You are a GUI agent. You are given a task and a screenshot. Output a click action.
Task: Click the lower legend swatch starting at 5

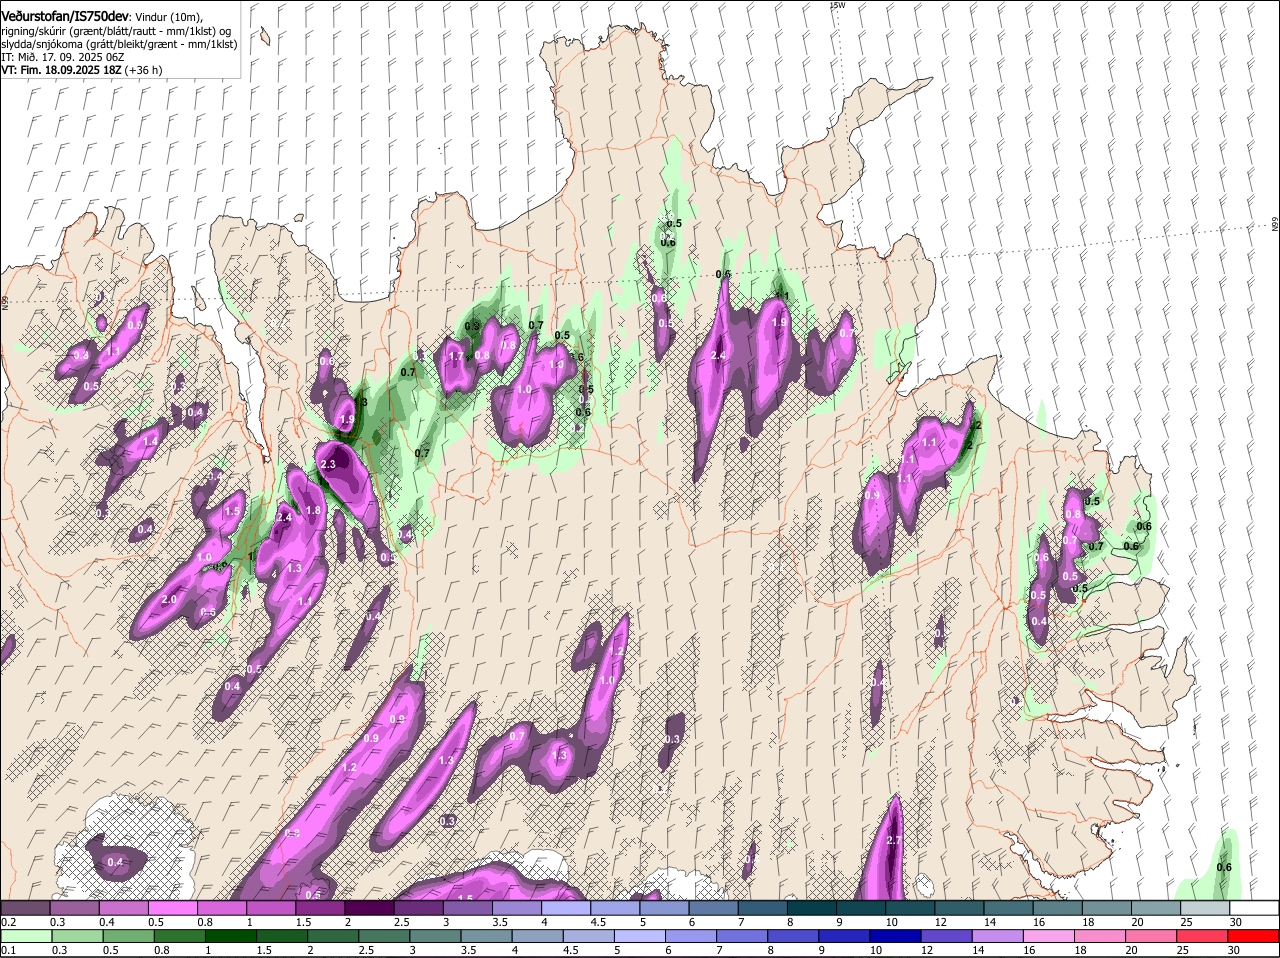pyautogui.click(x=639, y=936)
